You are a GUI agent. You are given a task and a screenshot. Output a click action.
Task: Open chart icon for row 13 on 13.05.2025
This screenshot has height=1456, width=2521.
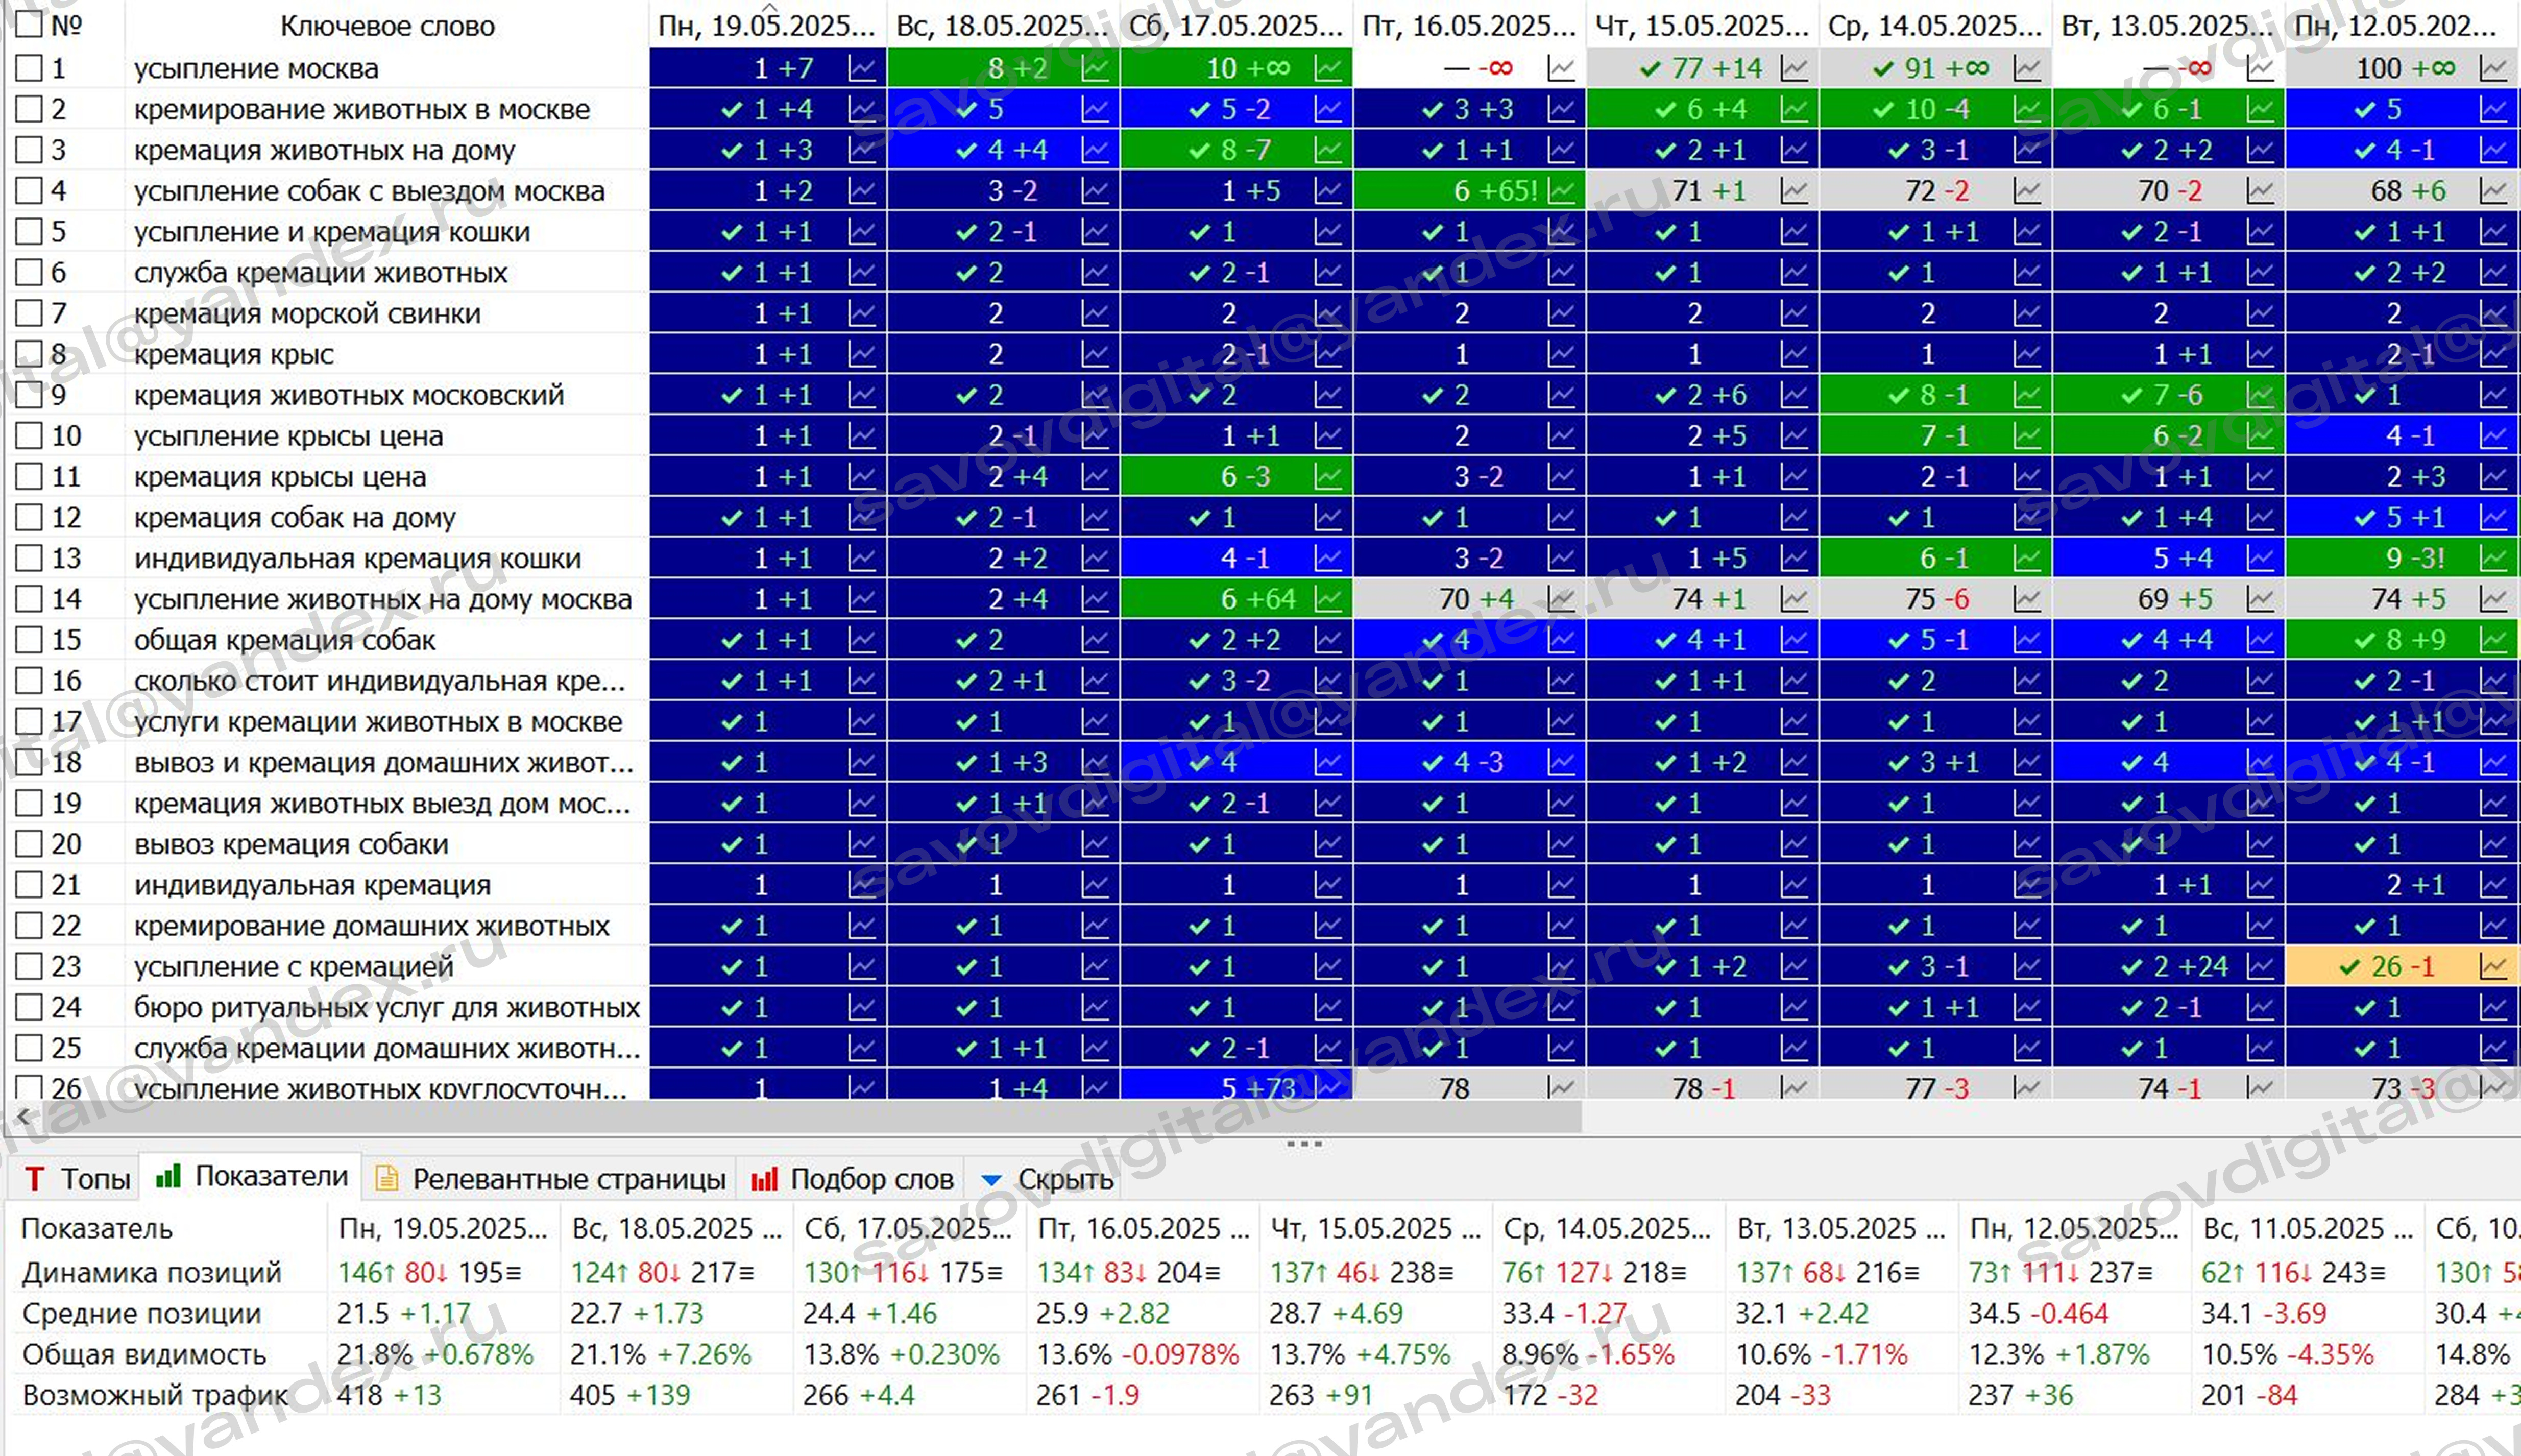[2260, 558]
